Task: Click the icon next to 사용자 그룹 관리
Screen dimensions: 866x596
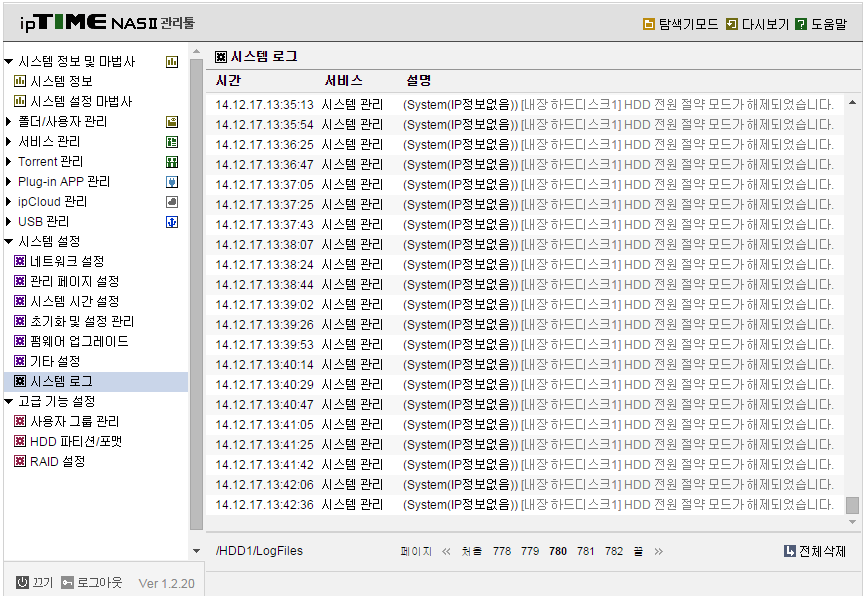Action: (x=20, y=421)
